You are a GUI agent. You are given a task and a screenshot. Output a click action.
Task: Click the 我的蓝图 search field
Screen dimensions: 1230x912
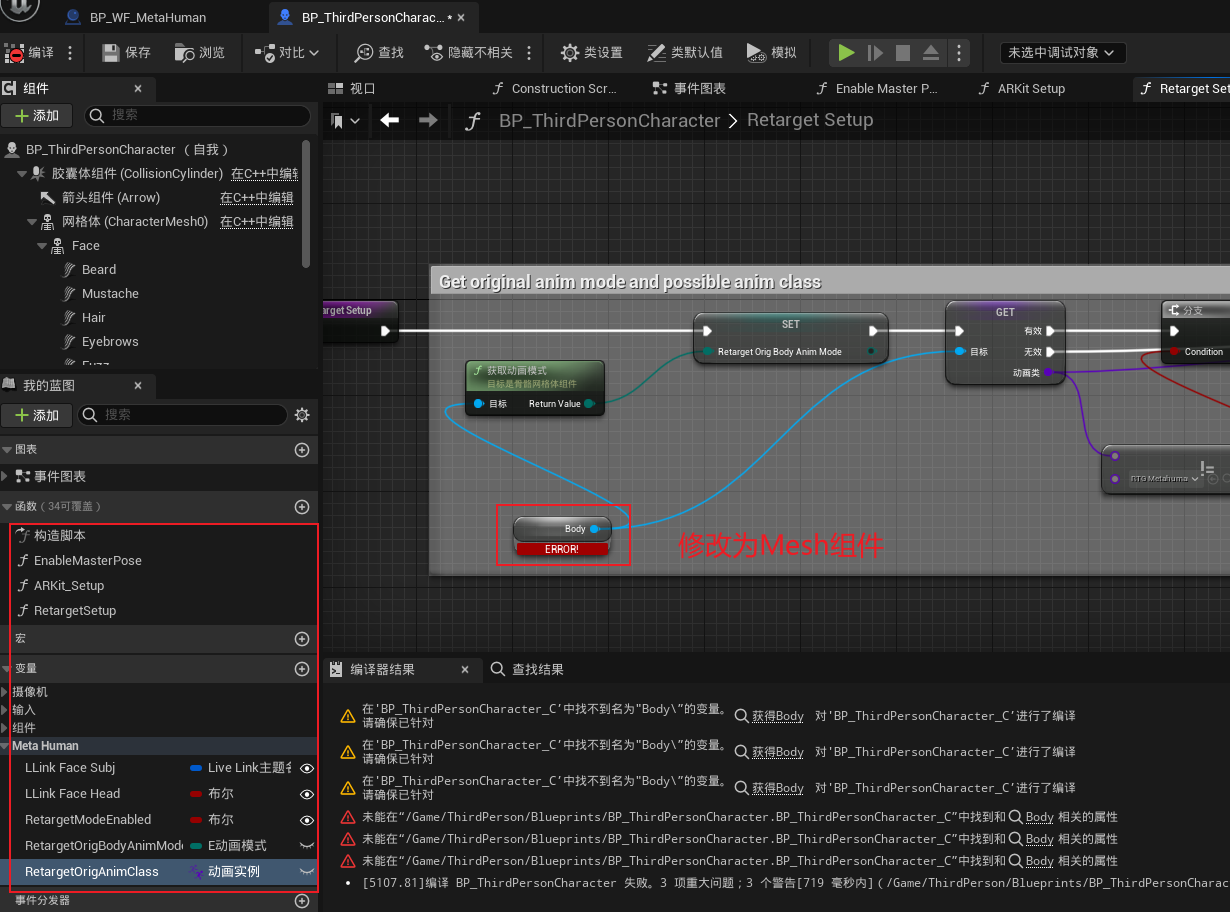(181, 414)
